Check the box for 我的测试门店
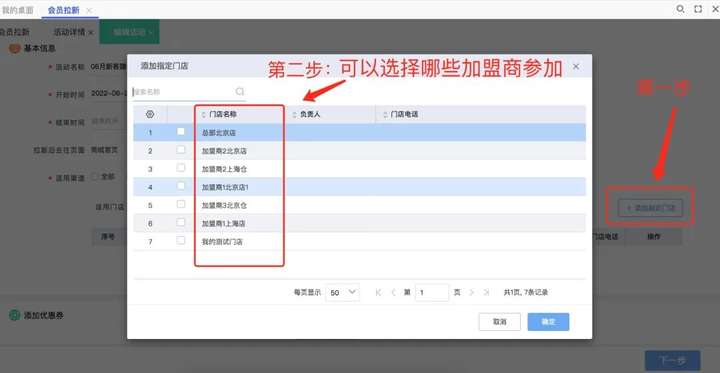This screenshot has height=373, width=720. [x=181, y=240]
